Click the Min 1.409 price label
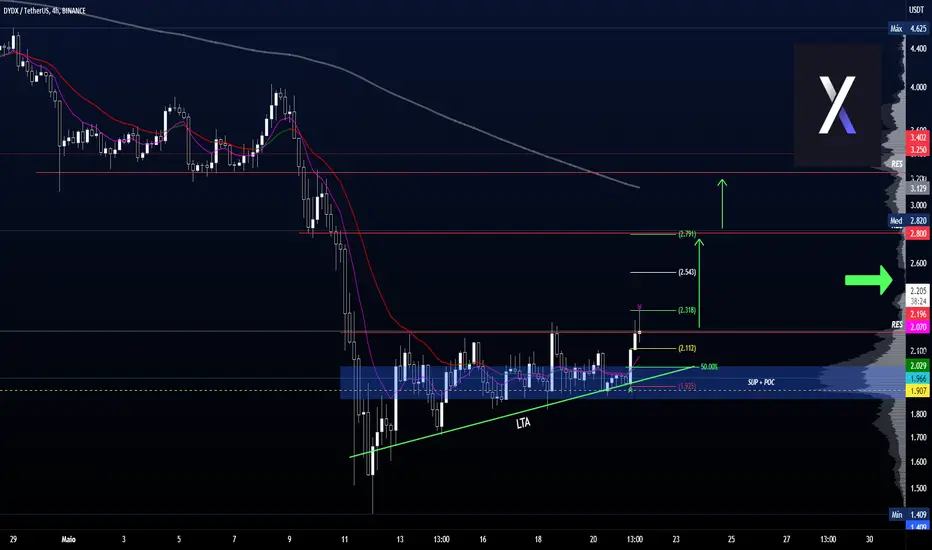 pyautogui.click(x=909, y=515)
